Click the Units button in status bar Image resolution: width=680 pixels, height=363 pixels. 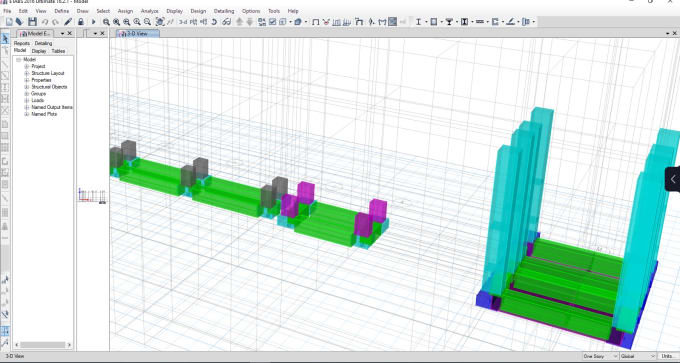point(668,356)
